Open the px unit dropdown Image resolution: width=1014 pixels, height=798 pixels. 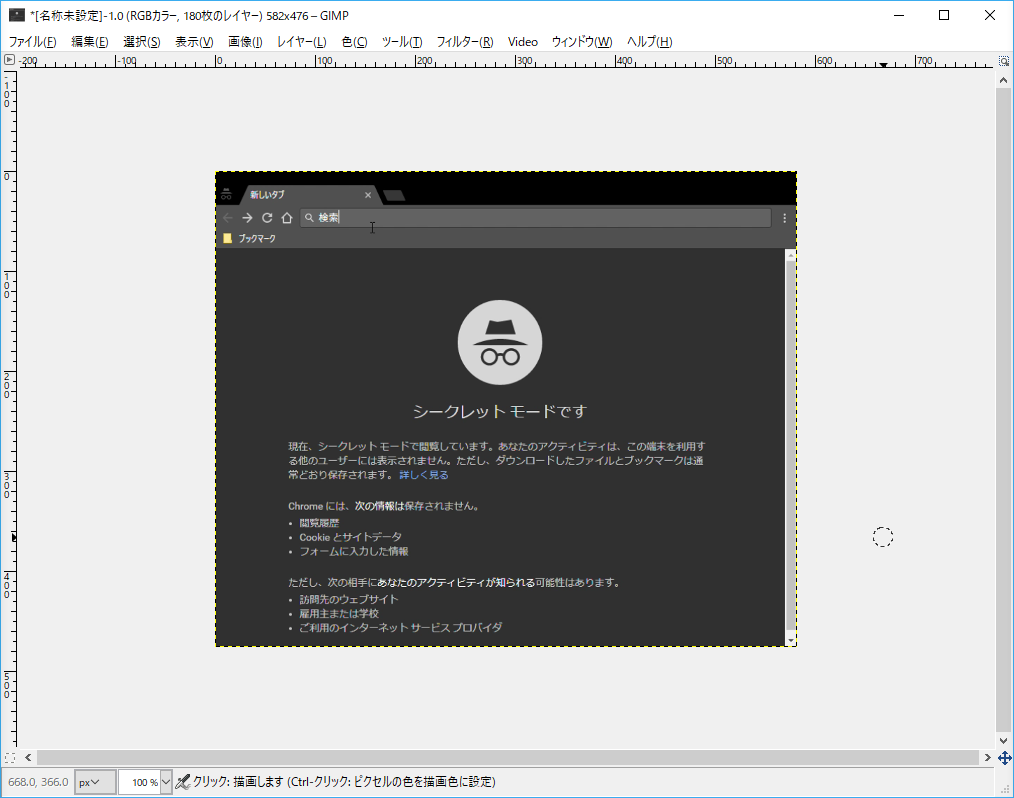pyautogui.click(x=95, y=782)
